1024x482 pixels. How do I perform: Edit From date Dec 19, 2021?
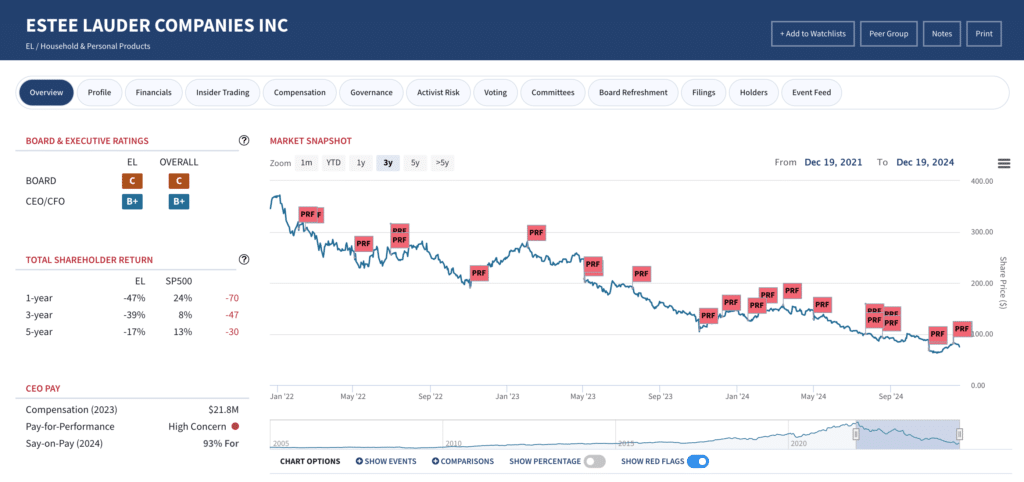point(833,162)
